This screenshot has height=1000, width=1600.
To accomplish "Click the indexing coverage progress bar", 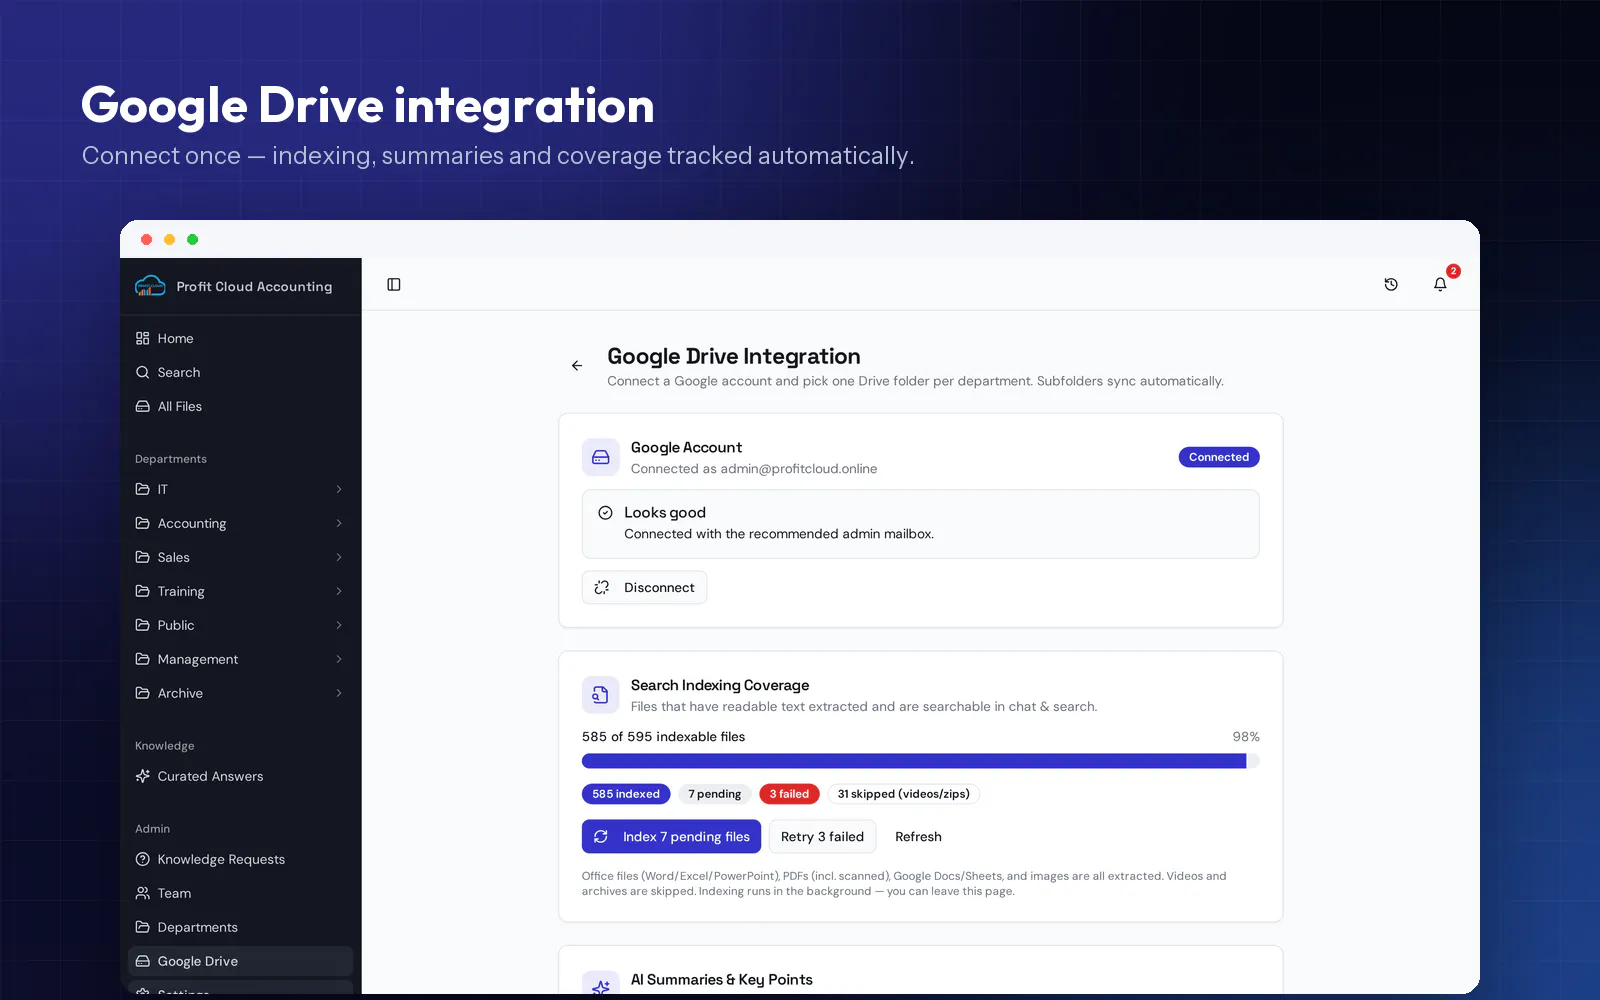I will coord(921,761).
